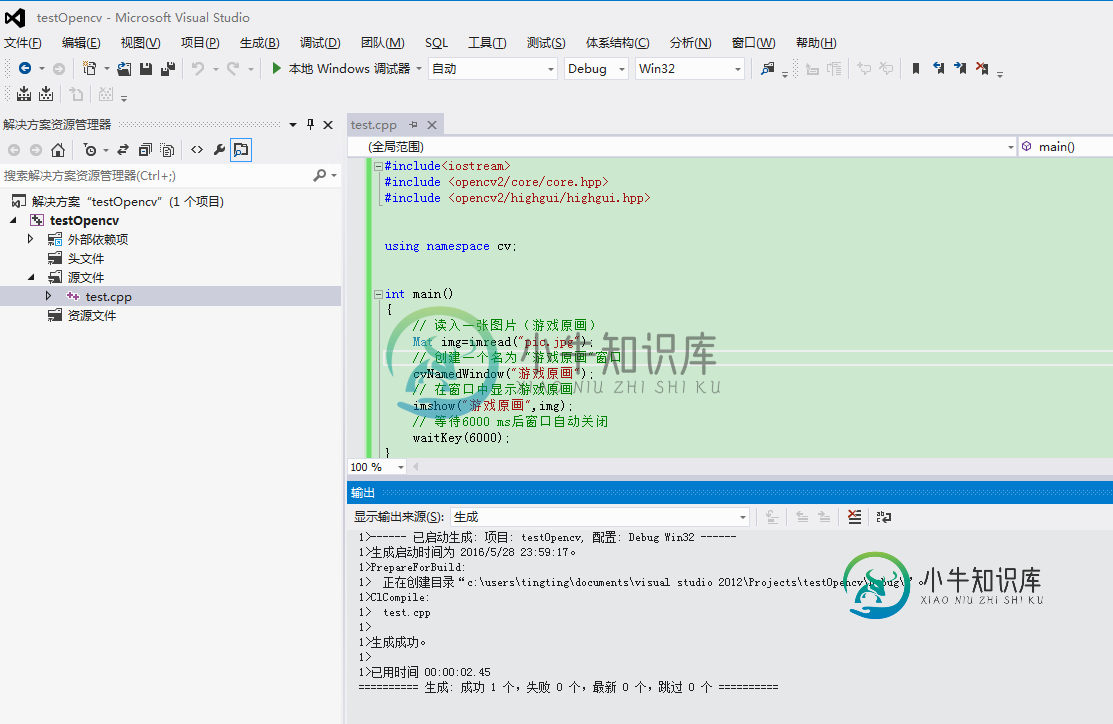Open the Solution Explorer window options dropdown
Viewport: 1113px width, 724px height.
pyautogui.click(x=292, y=124)
